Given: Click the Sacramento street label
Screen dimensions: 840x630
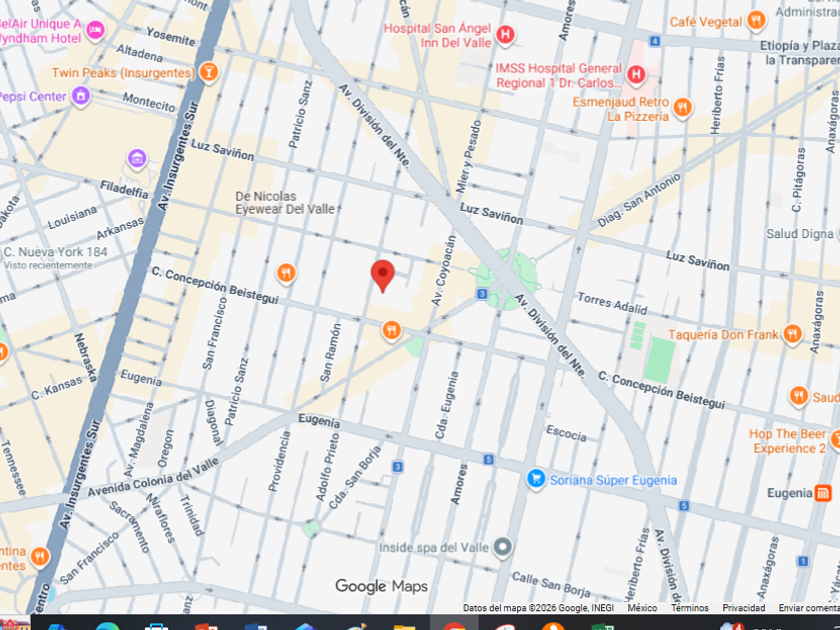Looking at the screenshot, I should [130, 527].
